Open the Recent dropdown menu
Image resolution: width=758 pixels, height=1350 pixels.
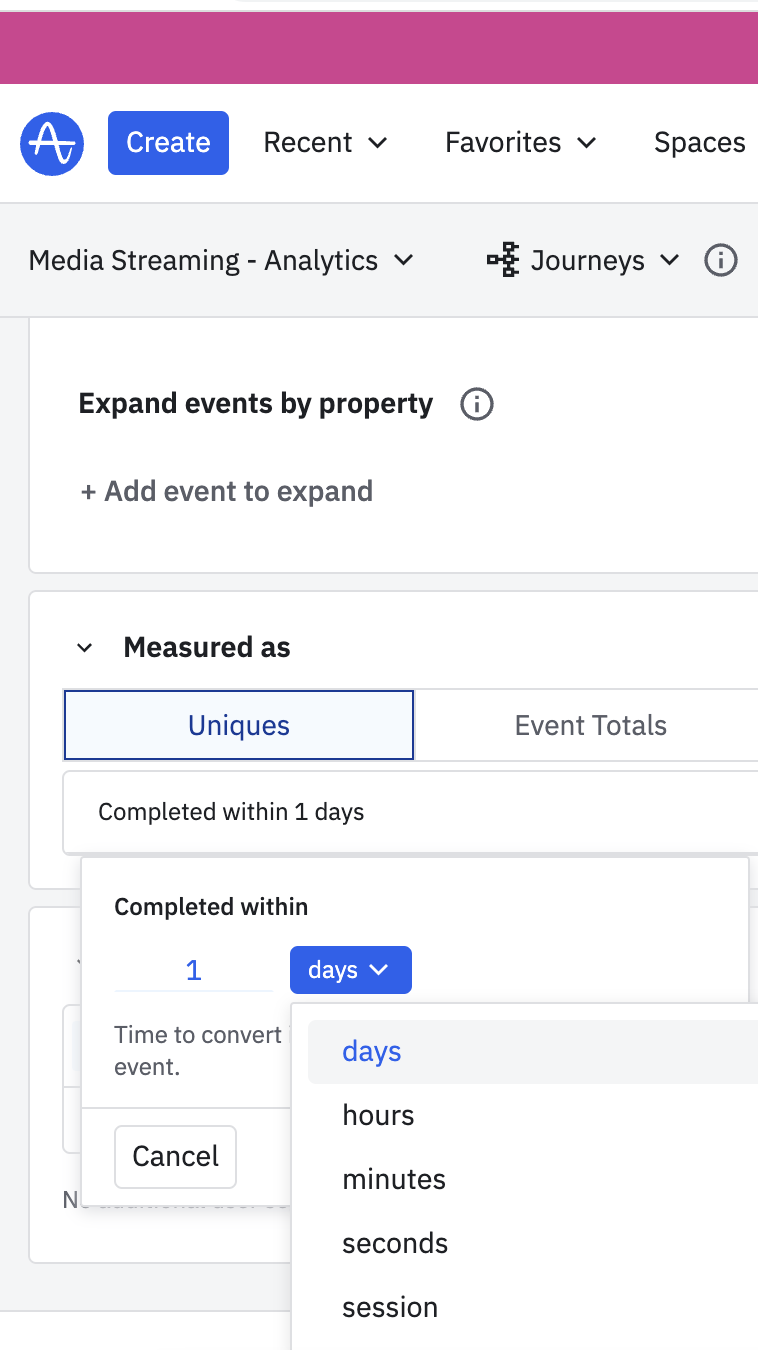pyautogui.click(x=325, y=143)
